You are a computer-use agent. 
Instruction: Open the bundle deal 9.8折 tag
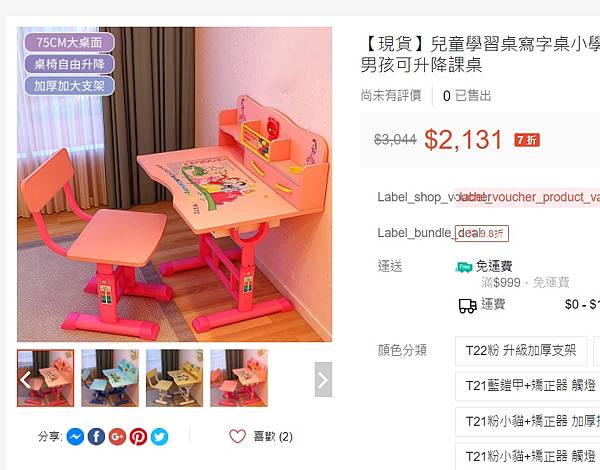[482, 233]
